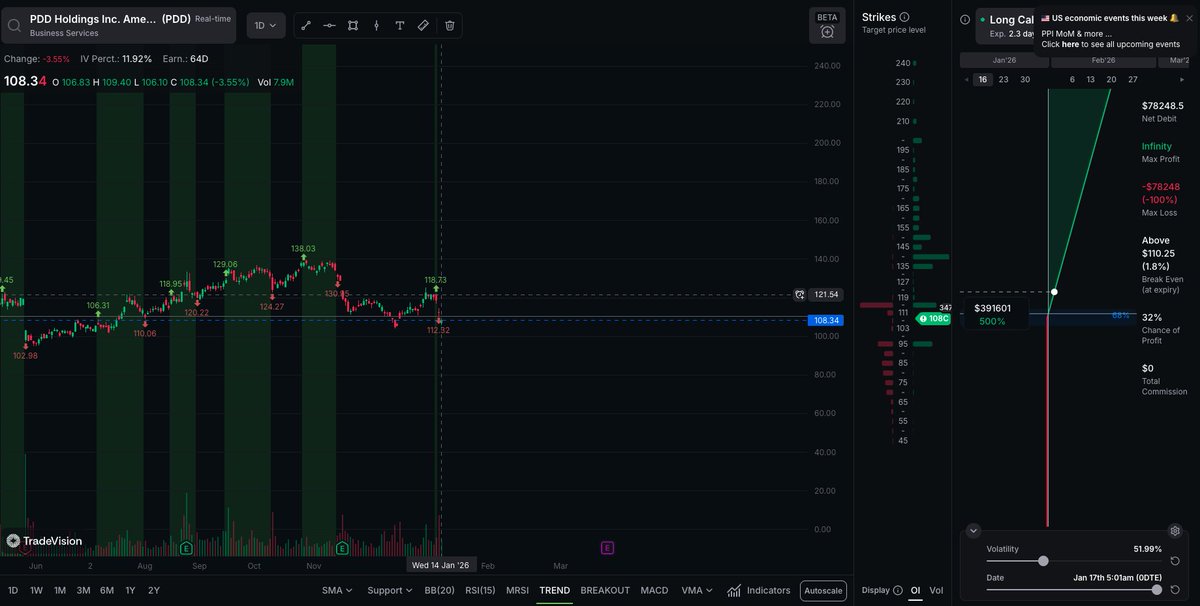Select the 1D time range
The image size is (1200, 606).
coord(13,590)
